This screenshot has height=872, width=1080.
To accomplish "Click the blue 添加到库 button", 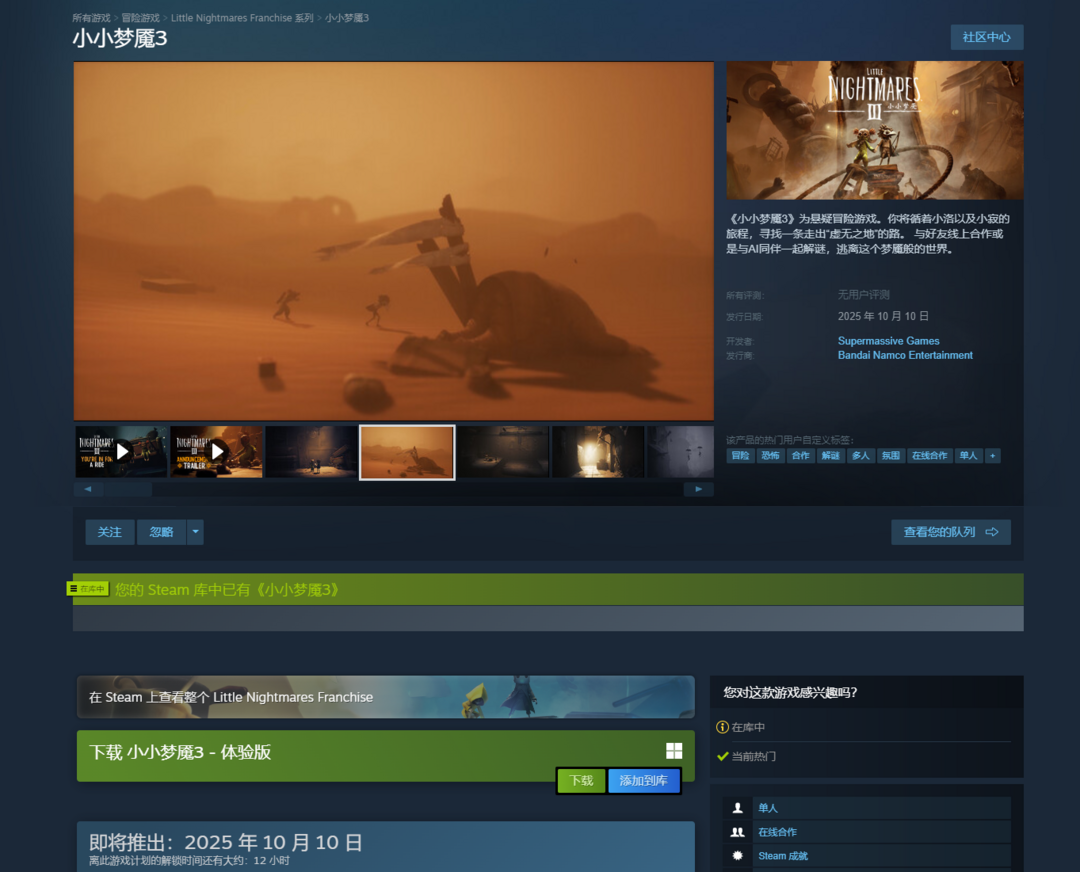I will tap(643, 781).
